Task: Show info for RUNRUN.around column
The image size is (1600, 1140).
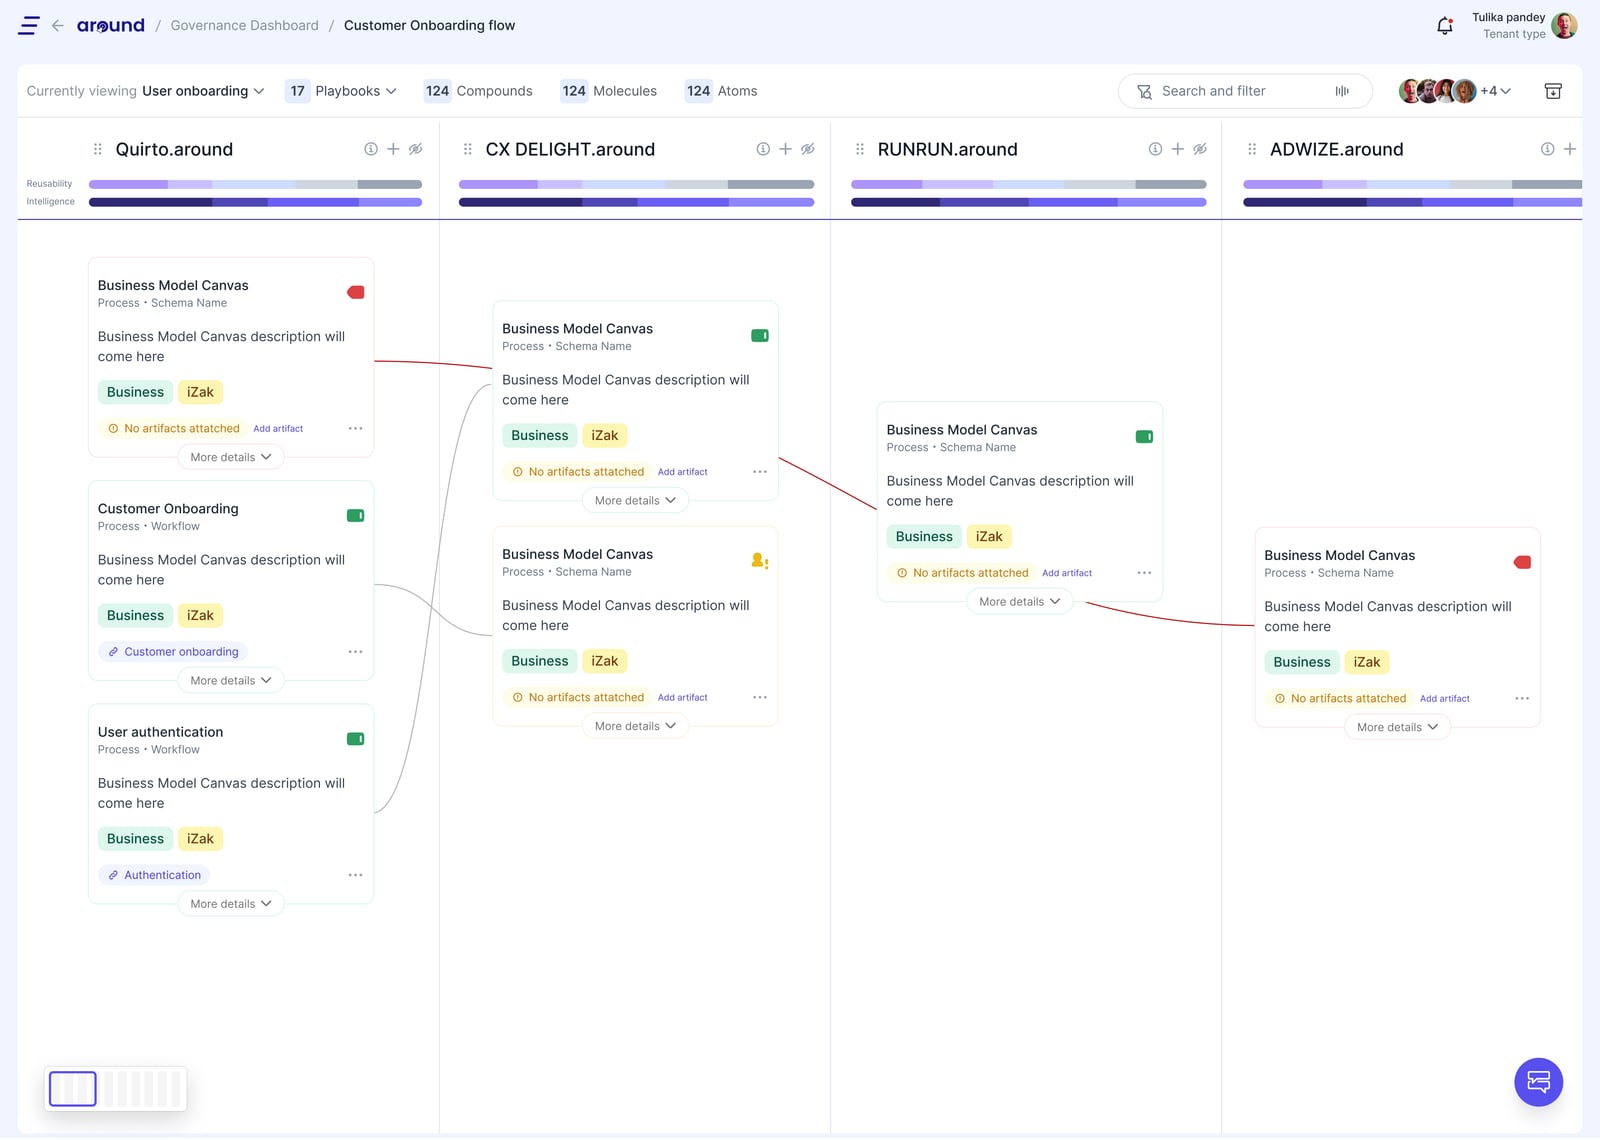Action: coord(1155,149)
